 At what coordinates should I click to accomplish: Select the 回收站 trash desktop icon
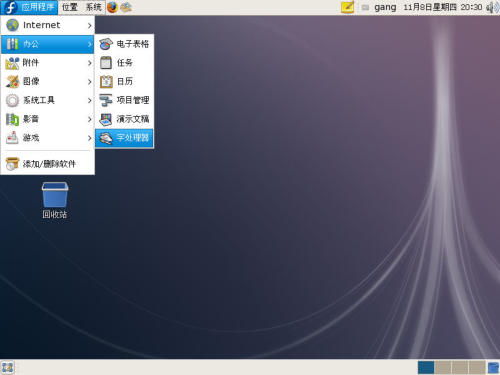coord(55,195)
